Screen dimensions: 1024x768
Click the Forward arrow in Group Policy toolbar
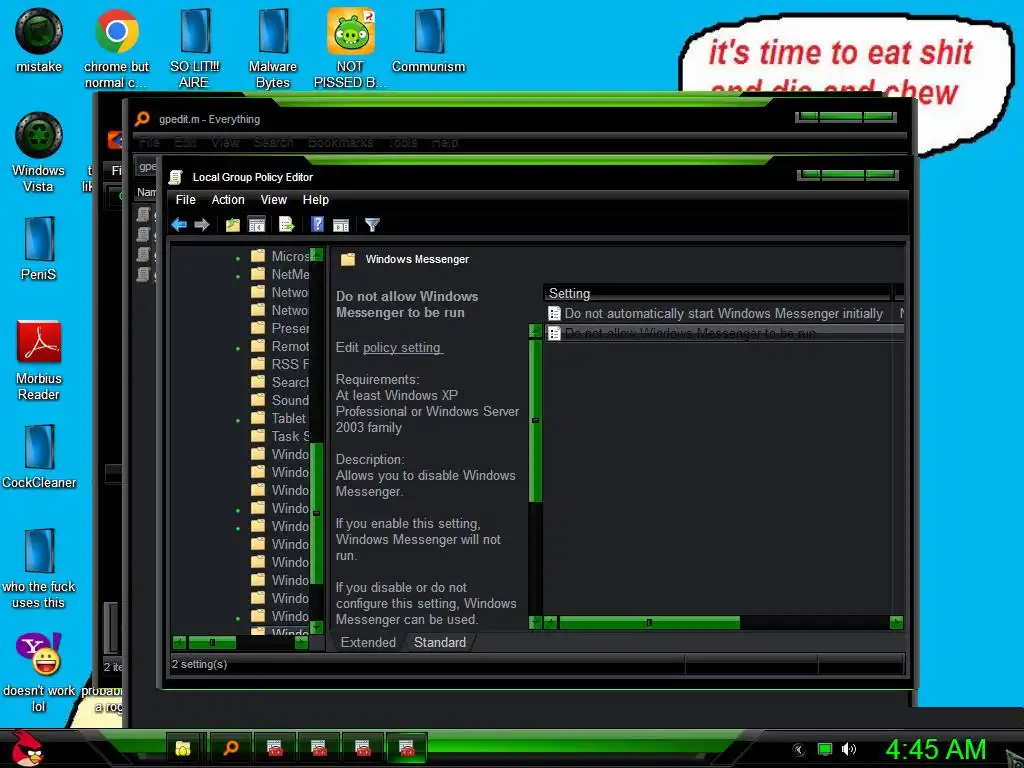point(202,225)
